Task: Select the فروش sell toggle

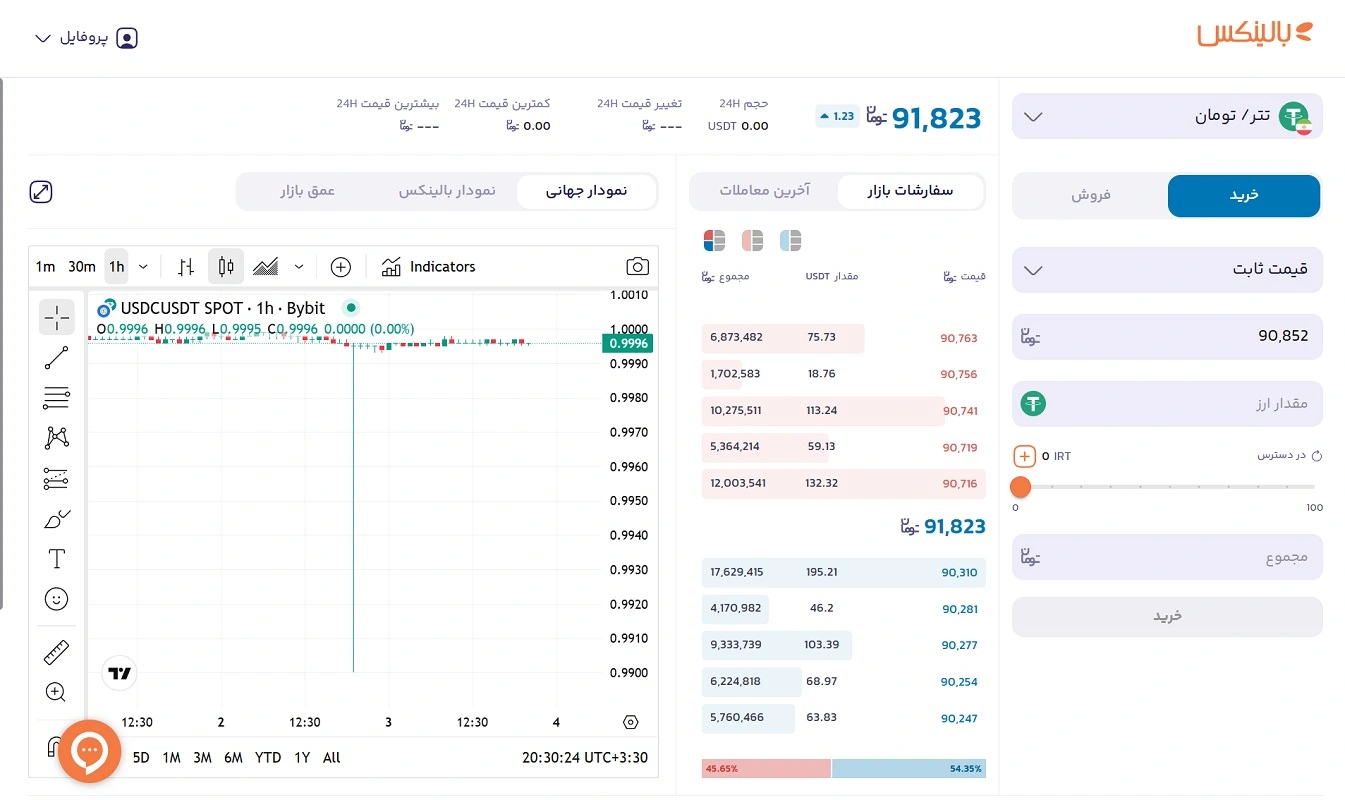Action: click(1091, 196)
